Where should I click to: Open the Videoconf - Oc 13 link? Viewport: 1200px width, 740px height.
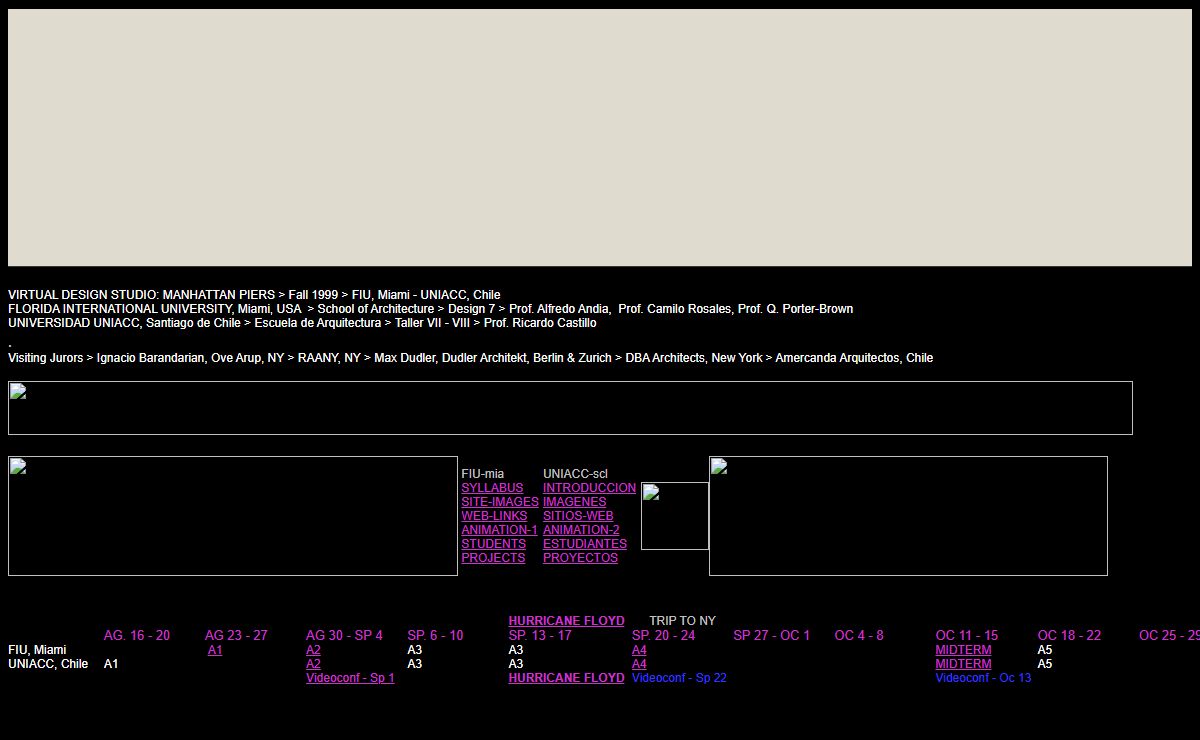983,678
